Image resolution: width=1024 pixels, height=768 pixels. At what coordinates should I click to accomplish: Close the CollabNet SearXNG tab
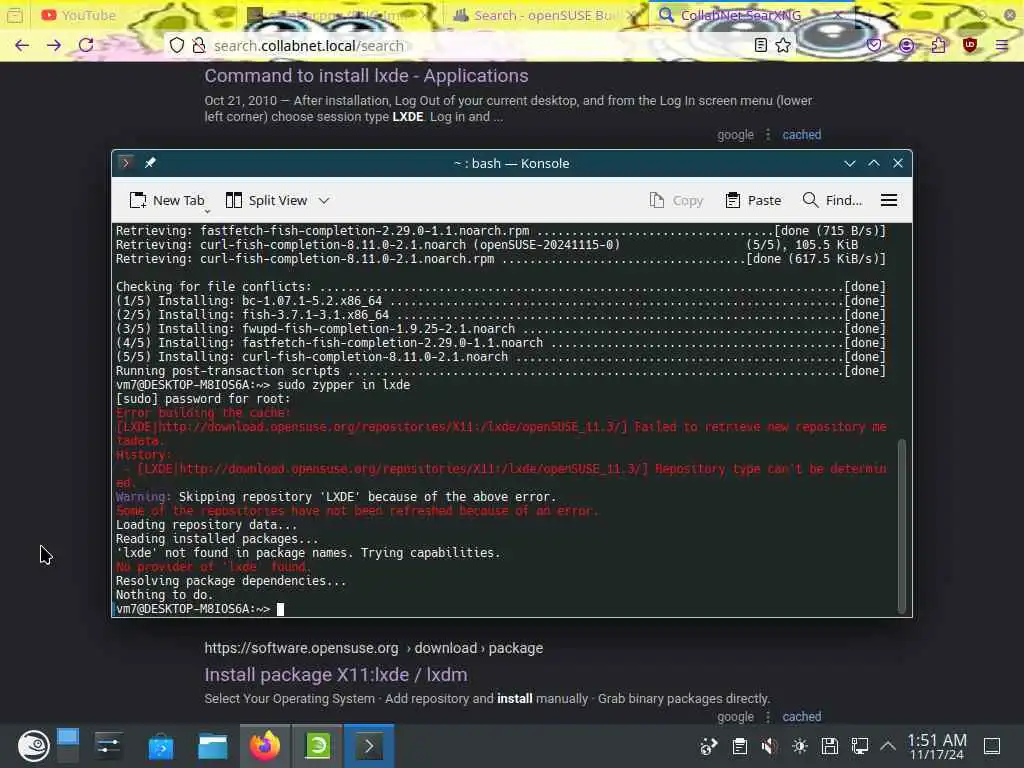pos(838,15)
